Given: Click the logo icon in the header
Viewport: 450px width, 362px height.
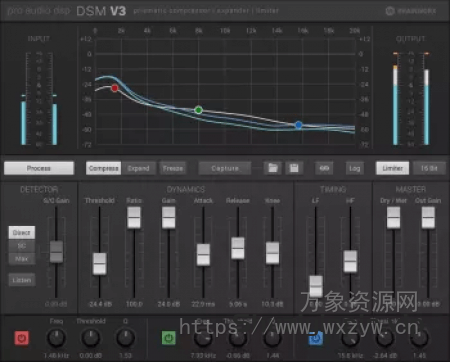Looking at the screenshot, I should [x=390, y=11].
